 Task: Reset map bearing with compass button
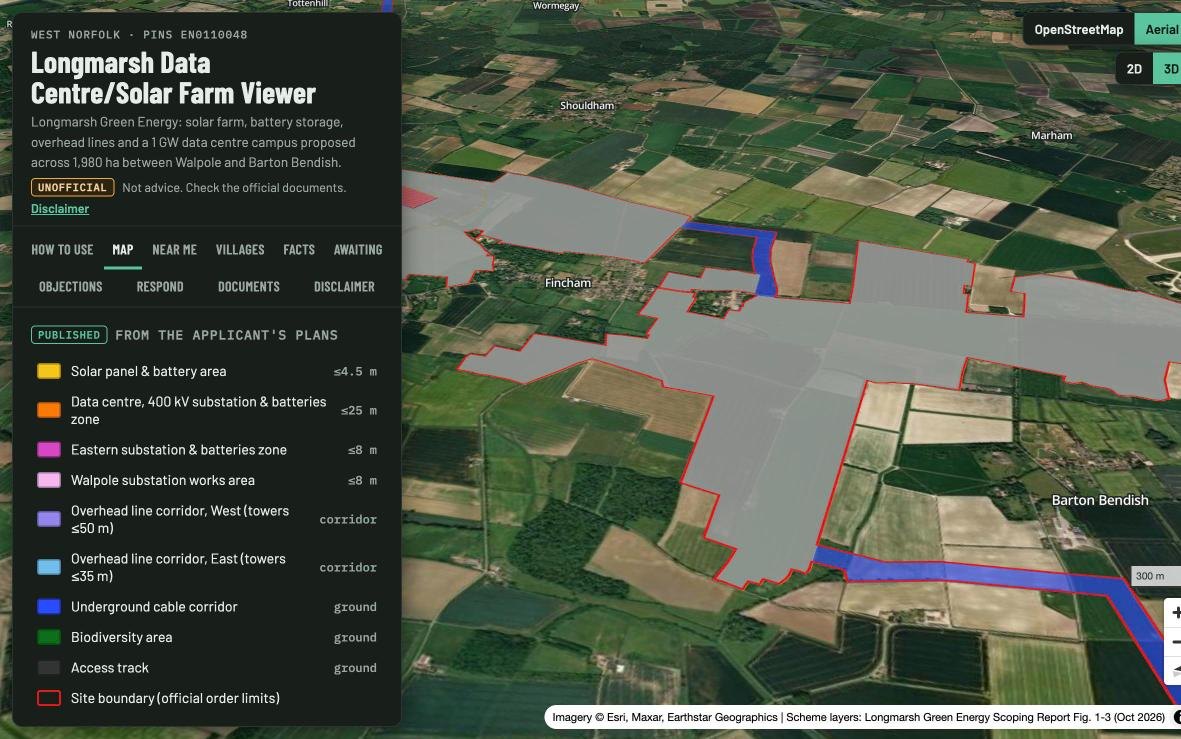[1173, 670]
